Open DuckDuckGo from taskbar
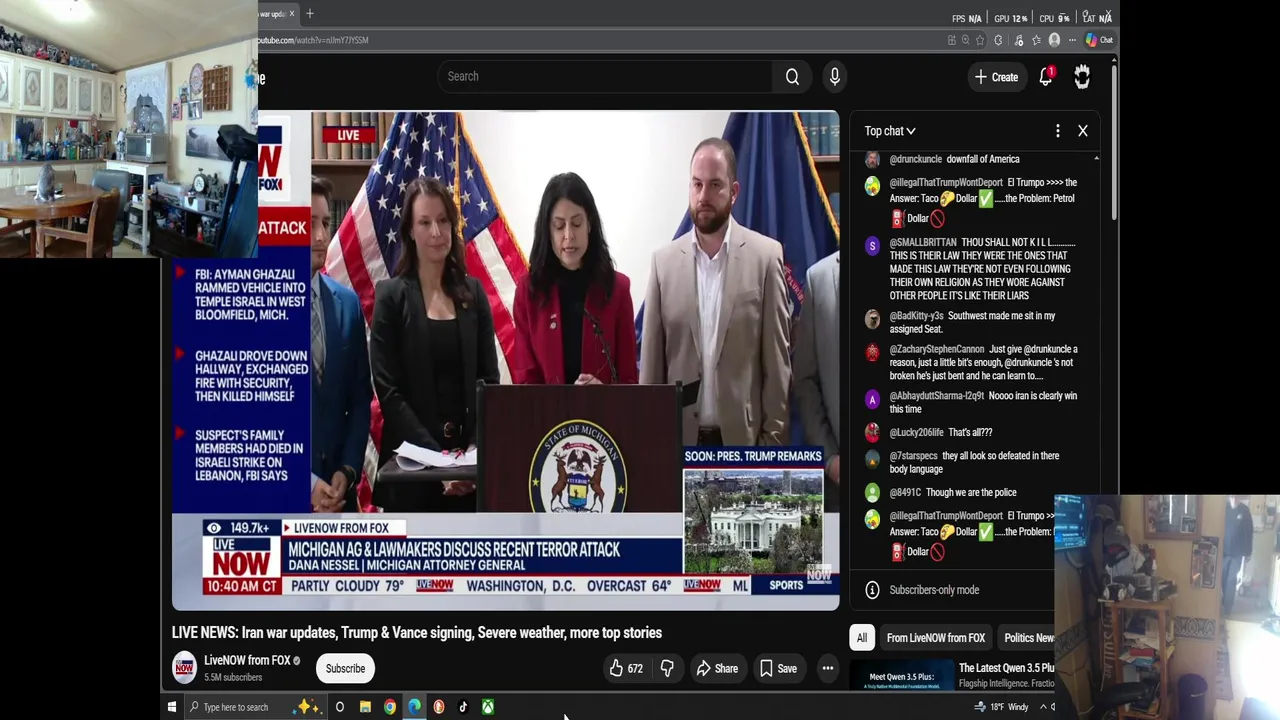This screenshot has height=720, width=1280. coord(439,707)
